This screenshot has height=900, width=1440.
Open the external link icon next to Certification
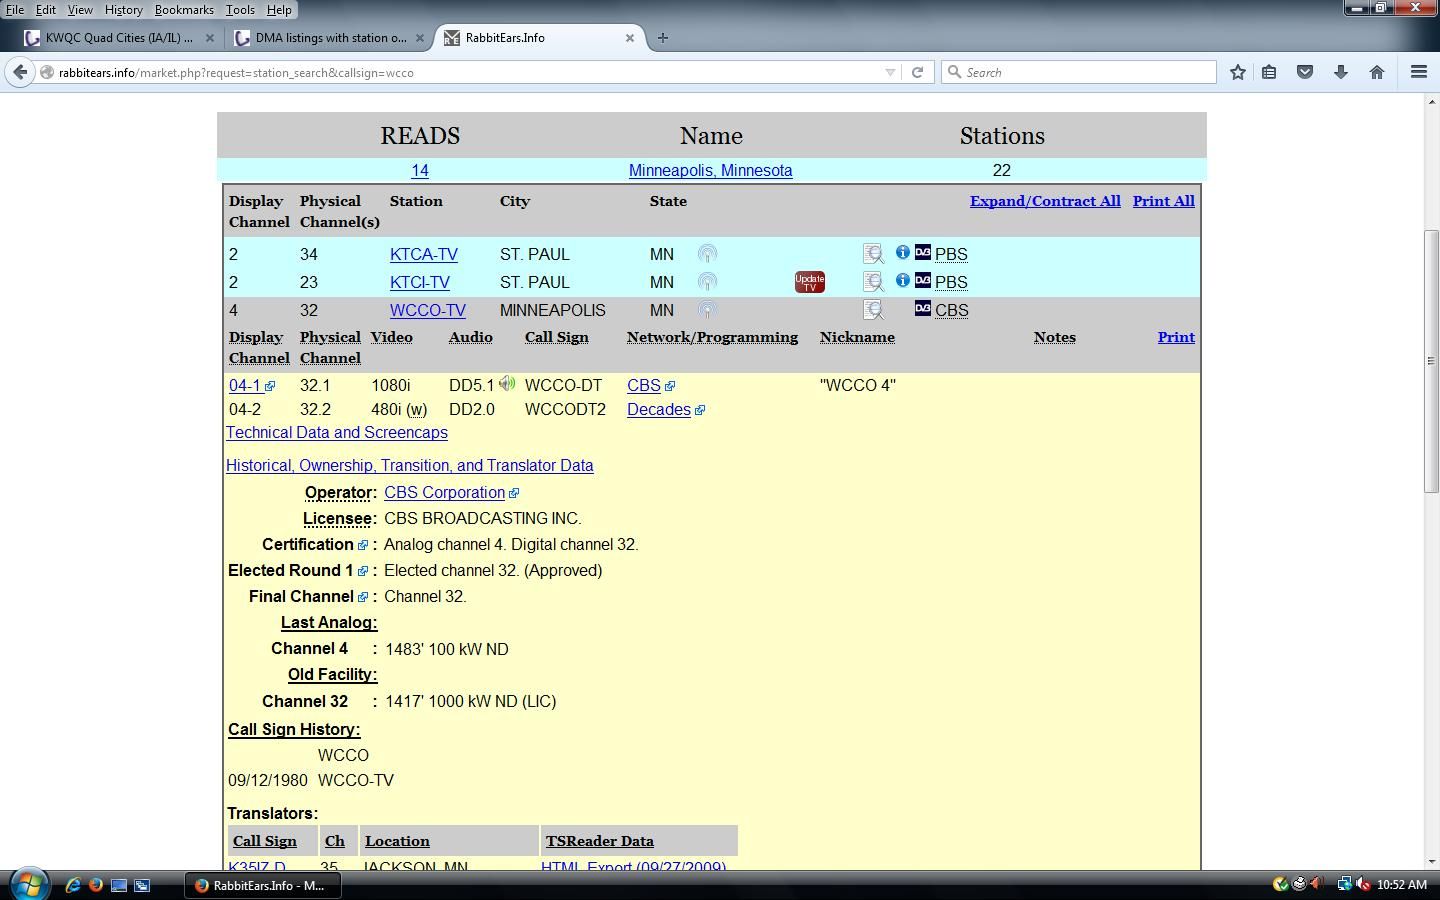[363, 545]
